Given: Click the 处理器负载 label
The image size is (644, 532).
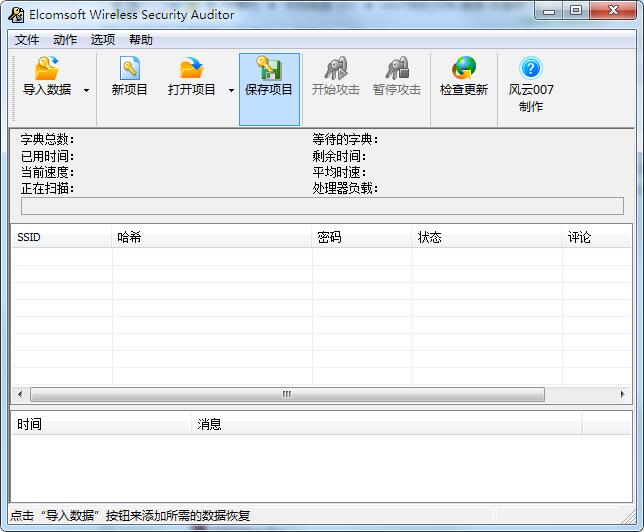Looking at the screenshot, I should click(x=345, y=189).
